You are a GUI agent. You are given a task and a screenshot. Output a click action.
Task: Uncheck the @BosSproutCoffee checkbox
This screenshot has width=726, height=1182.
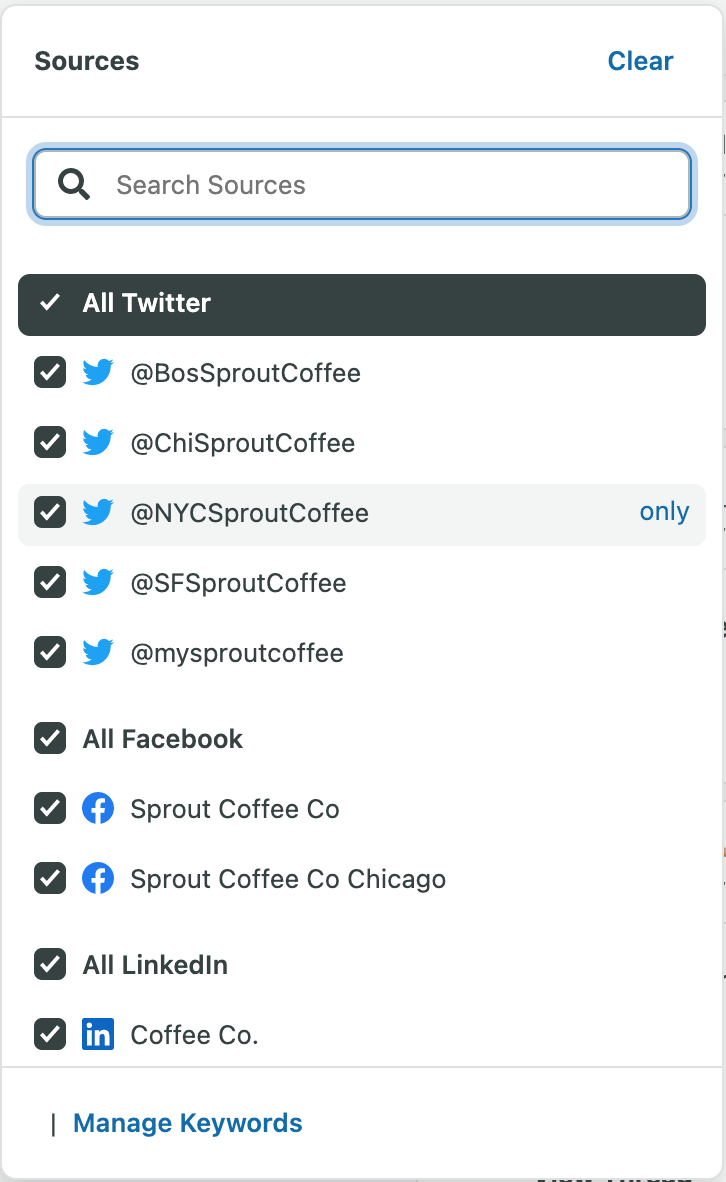[50, 372]
